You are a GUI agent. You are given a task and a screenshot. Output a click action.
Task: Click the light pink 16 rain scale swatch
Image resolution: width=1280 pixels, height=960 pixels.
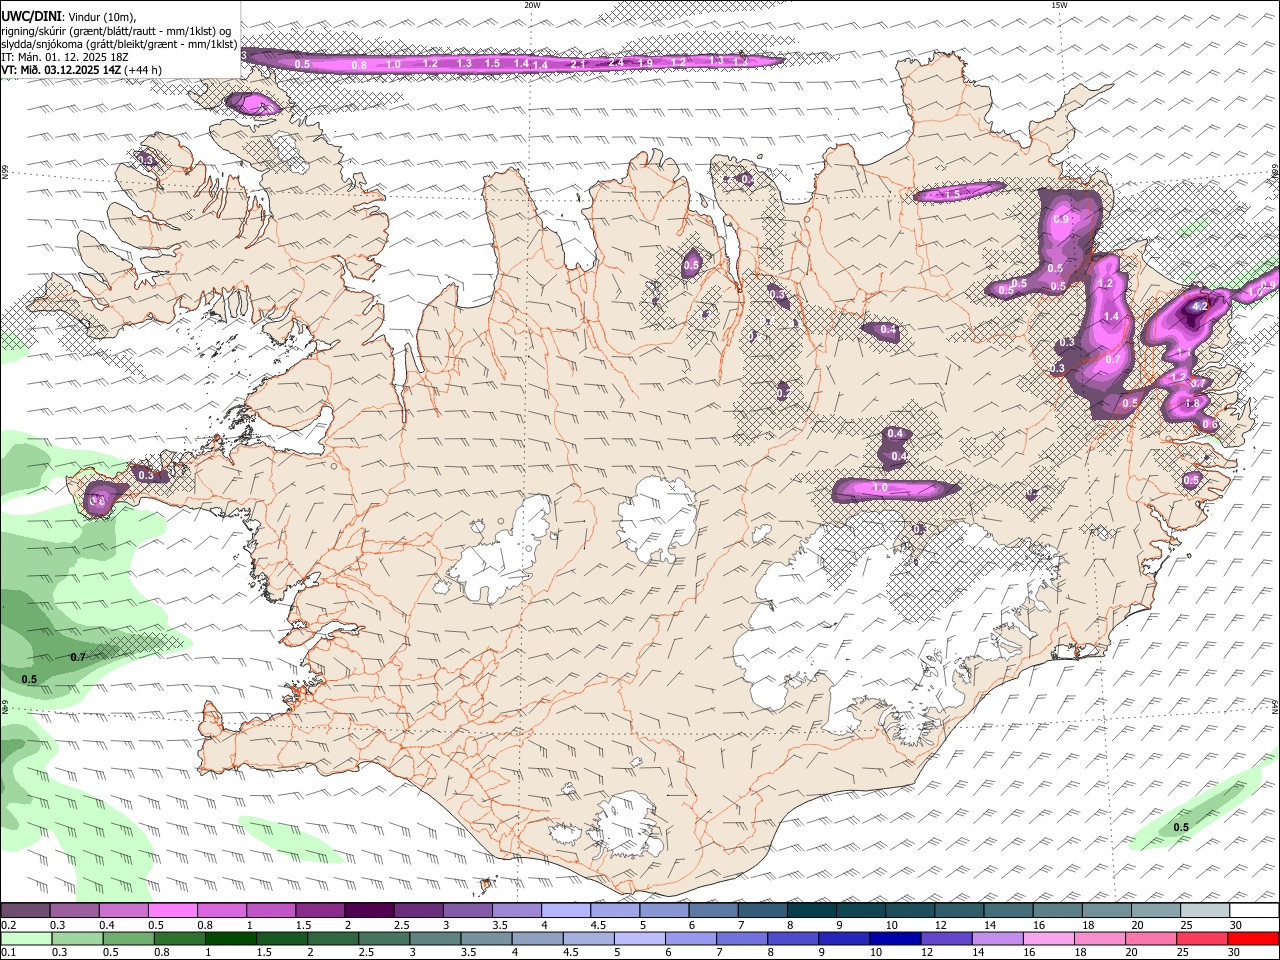1047,938
